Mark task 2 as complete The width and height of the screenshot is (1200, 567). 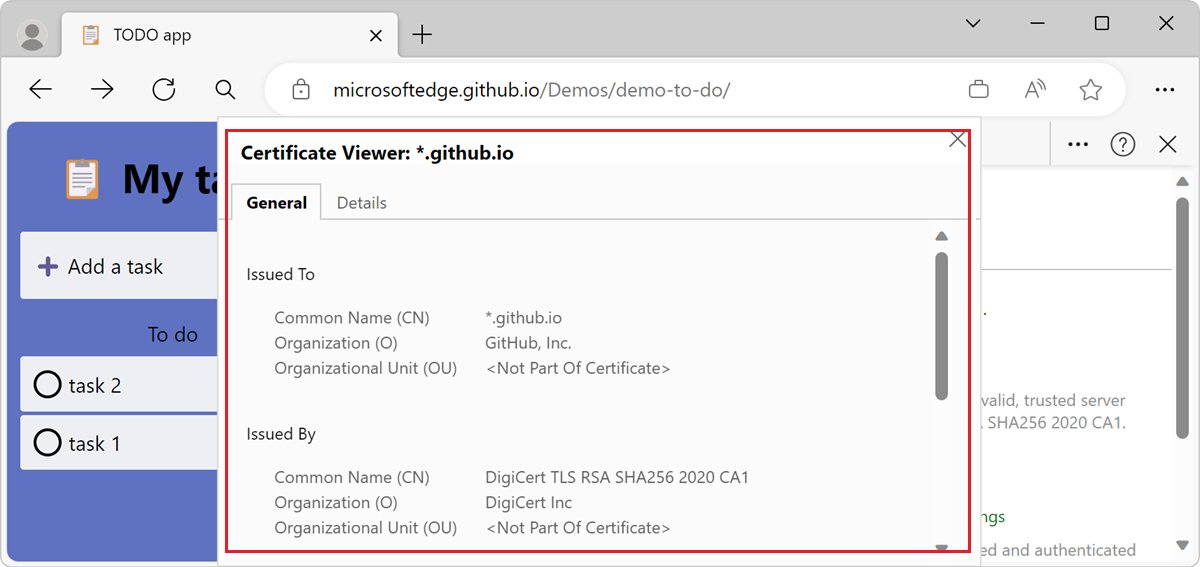(x=47, y=384)
